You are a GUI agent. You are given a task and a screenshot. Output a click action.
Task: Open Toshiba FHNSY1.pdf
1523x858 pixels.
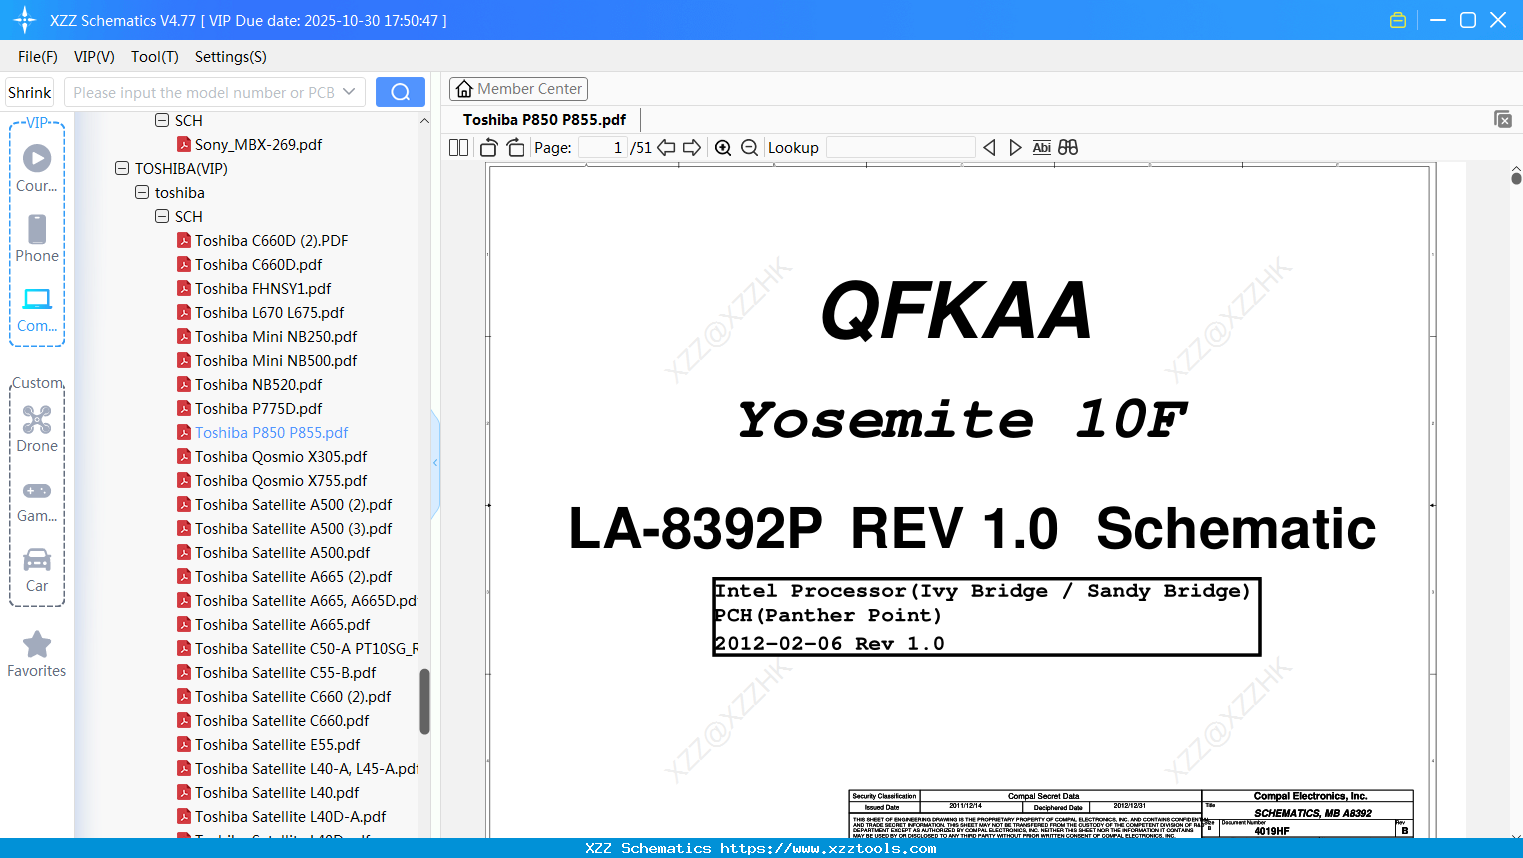coord(263,289)
